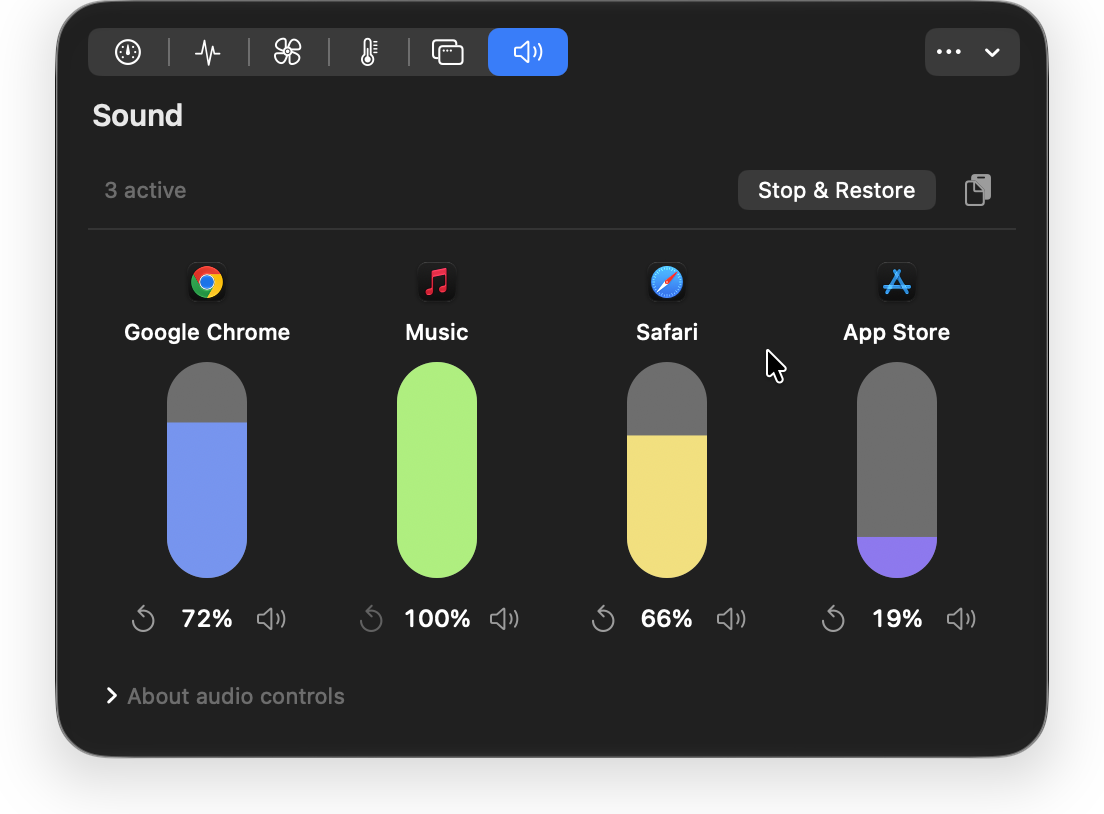Screen dimensions: 1104x814
Task: Collapse panel with the chevron down arrow
Action: [x=992, y=52]
